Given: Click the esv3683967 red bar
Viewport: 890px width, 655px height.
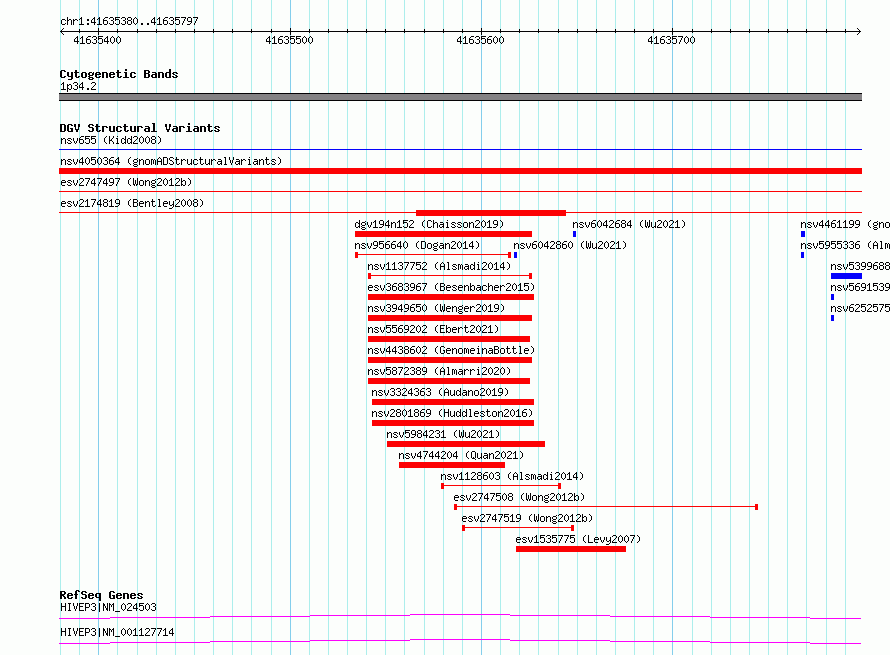Looking at the screenshot, I should (x=451, y=297).
